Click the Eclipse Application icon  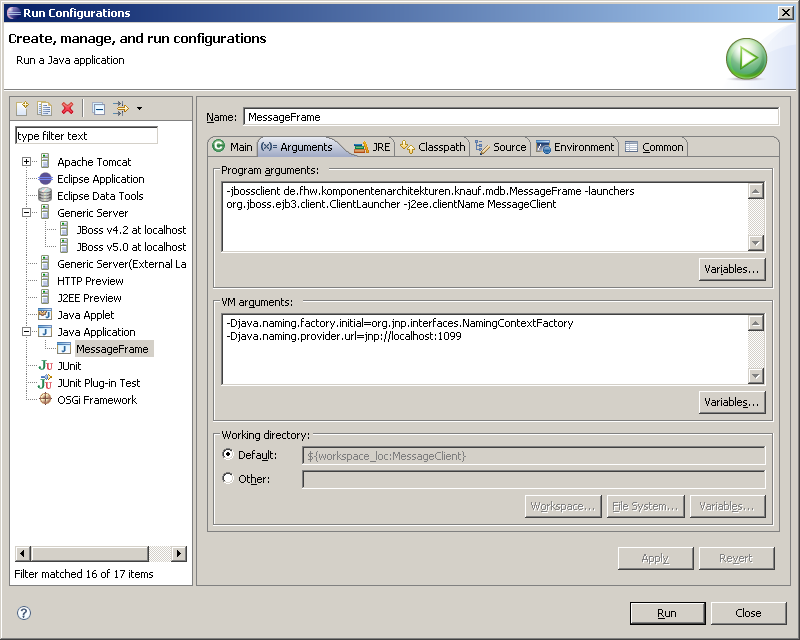click(45, 179)
